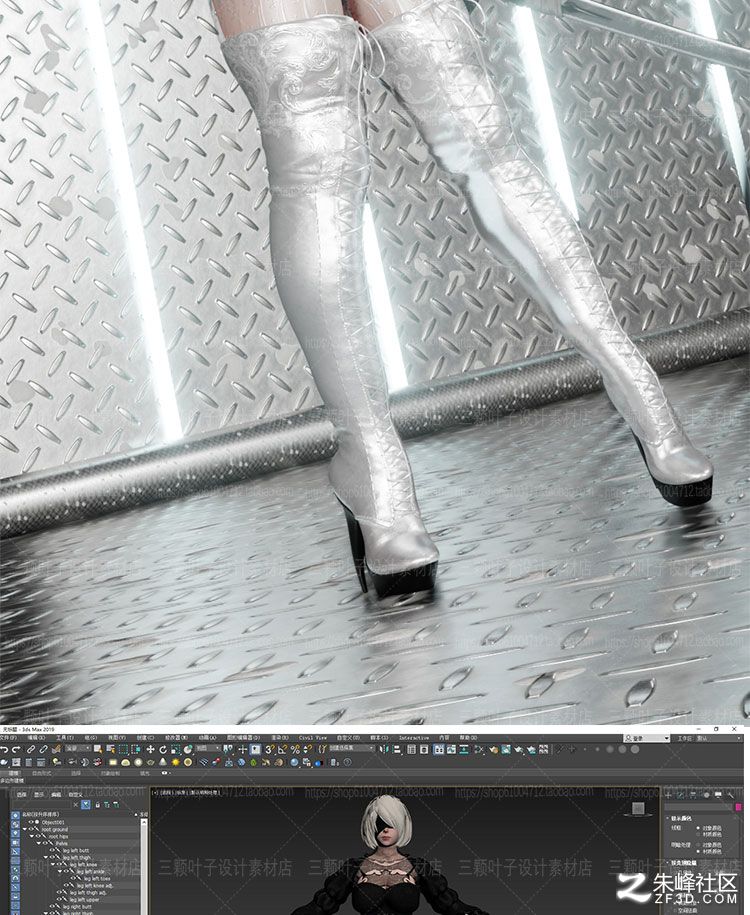Click the pink color swatch in command panel

coord(738,807)
